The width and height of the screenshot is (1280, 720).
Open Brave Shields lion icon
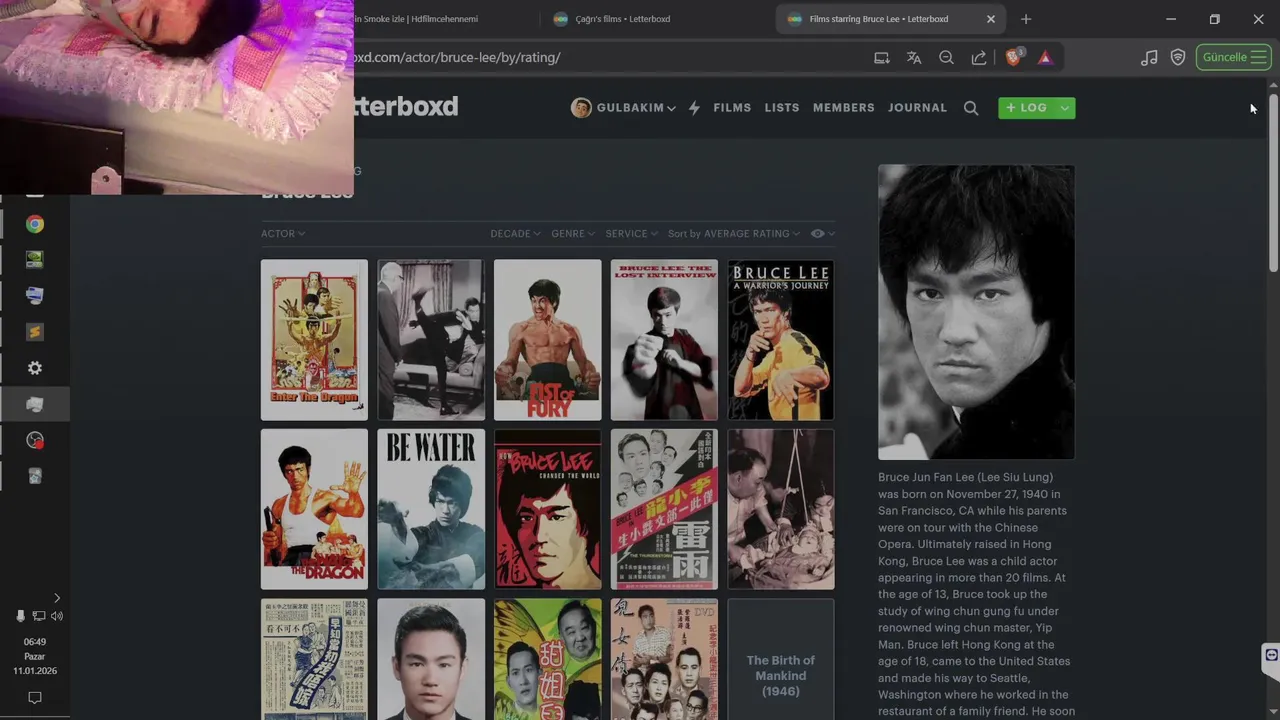click(x=1013, y=57)
